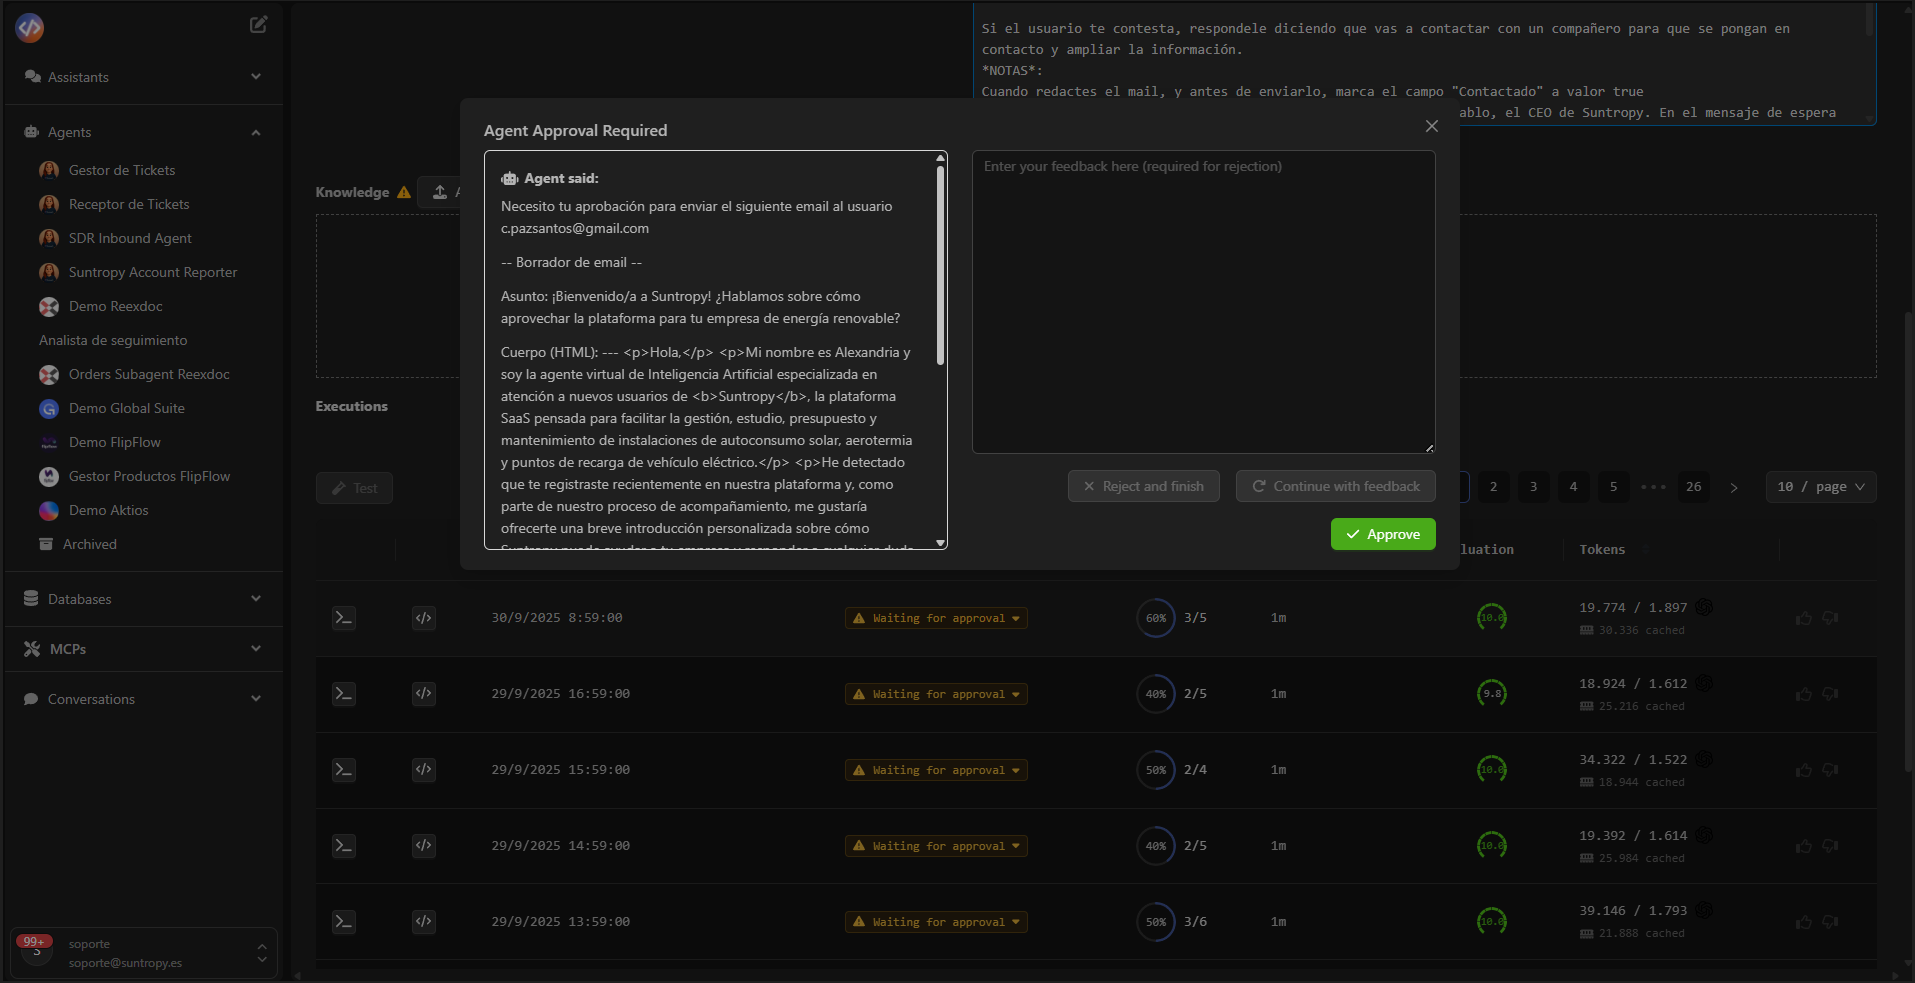The height and width of the screenshot is (983, 1915).
Task: Open soporte user account switcher
Action: click(144, 953)
